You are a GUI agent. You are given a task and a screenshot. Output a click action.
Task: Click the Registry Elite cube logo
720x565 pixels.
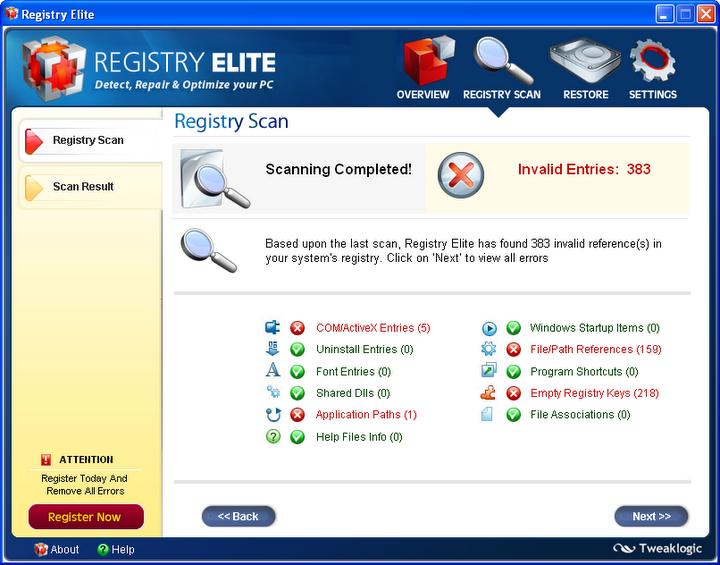pyautogui.click(x=54, y=67)
